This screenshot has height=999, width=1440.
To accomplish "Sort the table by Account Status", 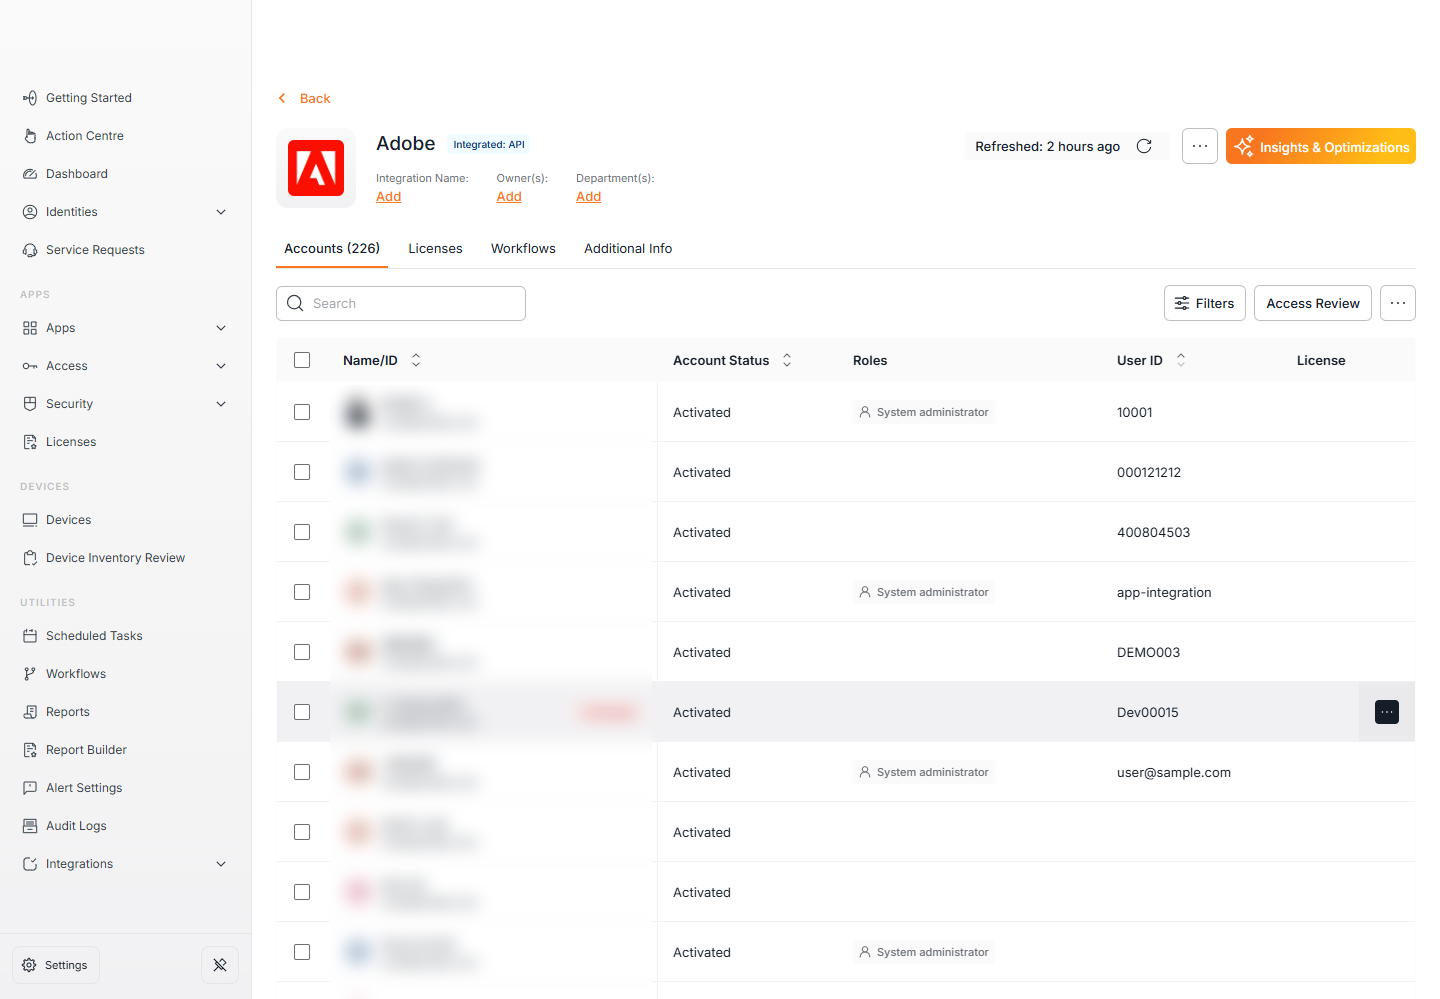I will pyautogui.click(x=787, y=360).
